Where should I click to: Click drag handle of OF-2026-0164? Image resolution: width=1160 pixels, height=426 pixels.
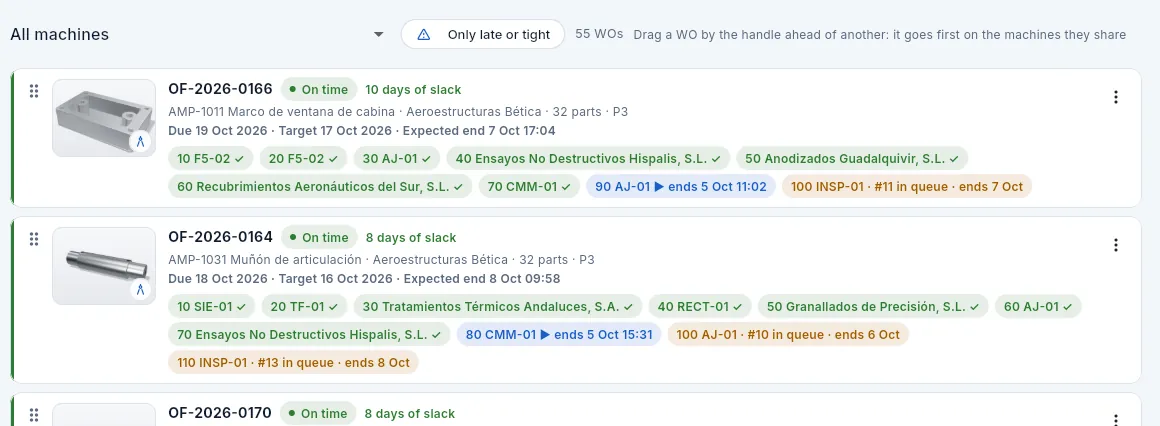click(x=33, y=239)
